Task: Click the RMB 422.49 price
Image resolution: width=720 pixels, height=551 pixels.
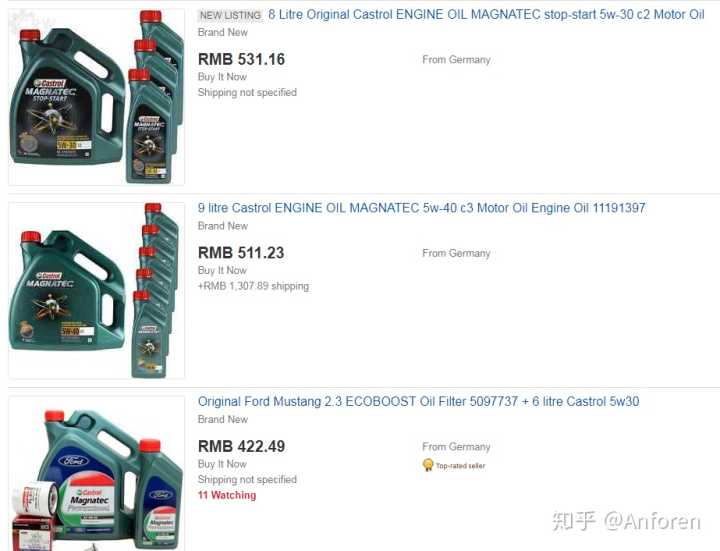Action: pyautogui.click(x=241, y=446)
